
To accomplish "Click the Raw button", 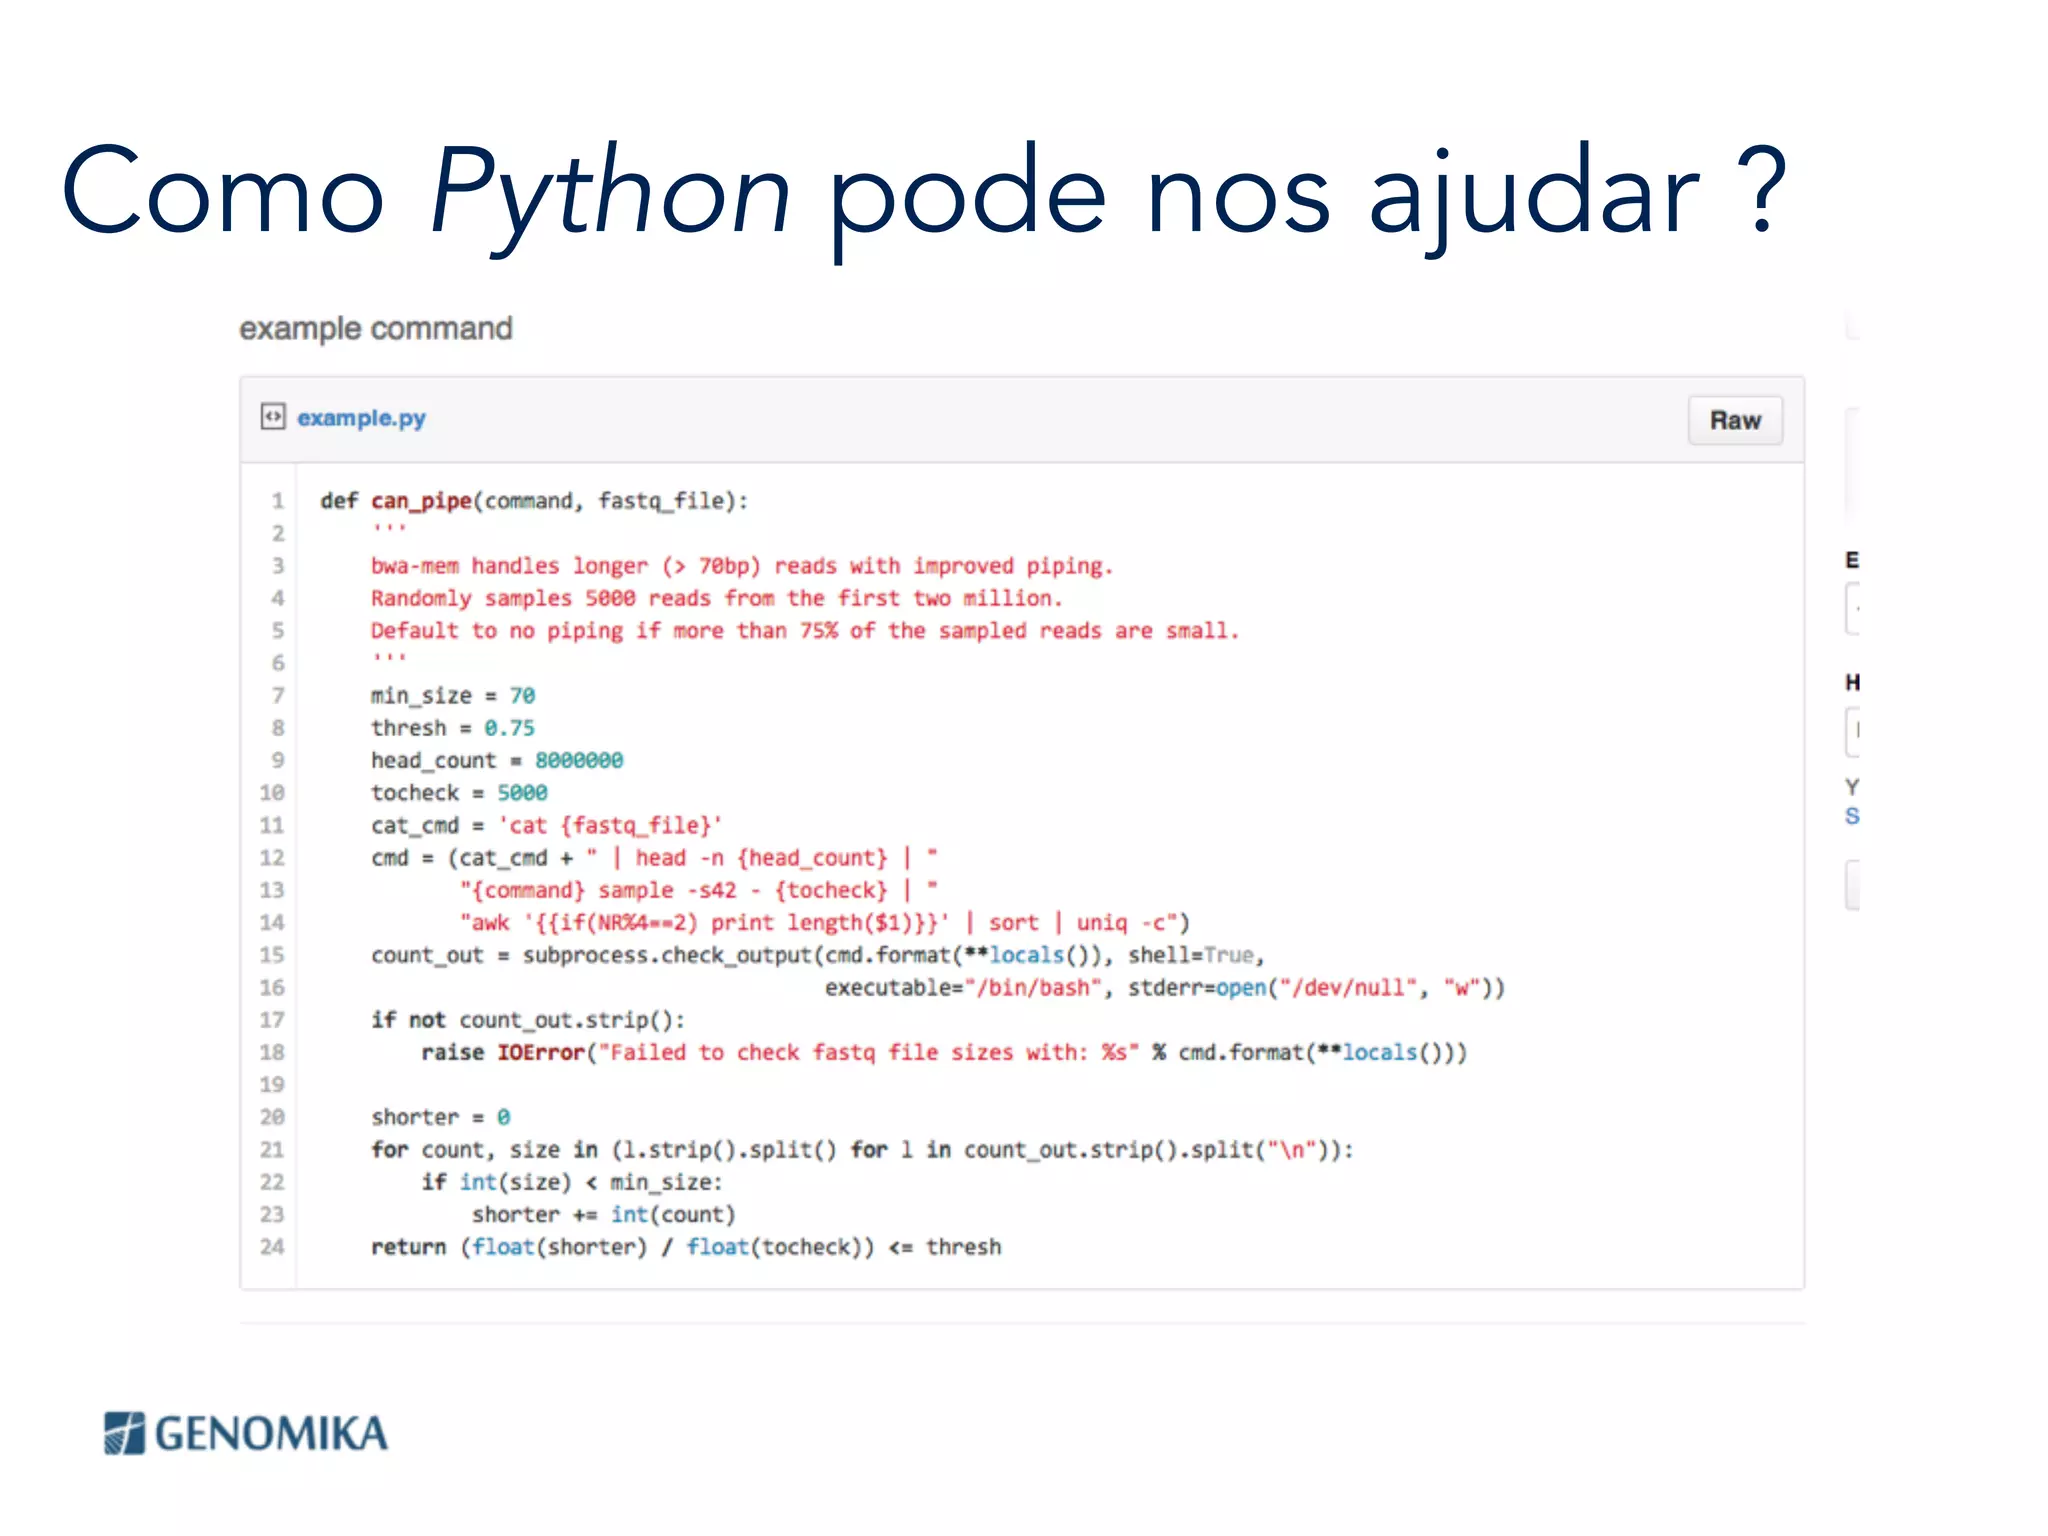I will pos(1735,420).
